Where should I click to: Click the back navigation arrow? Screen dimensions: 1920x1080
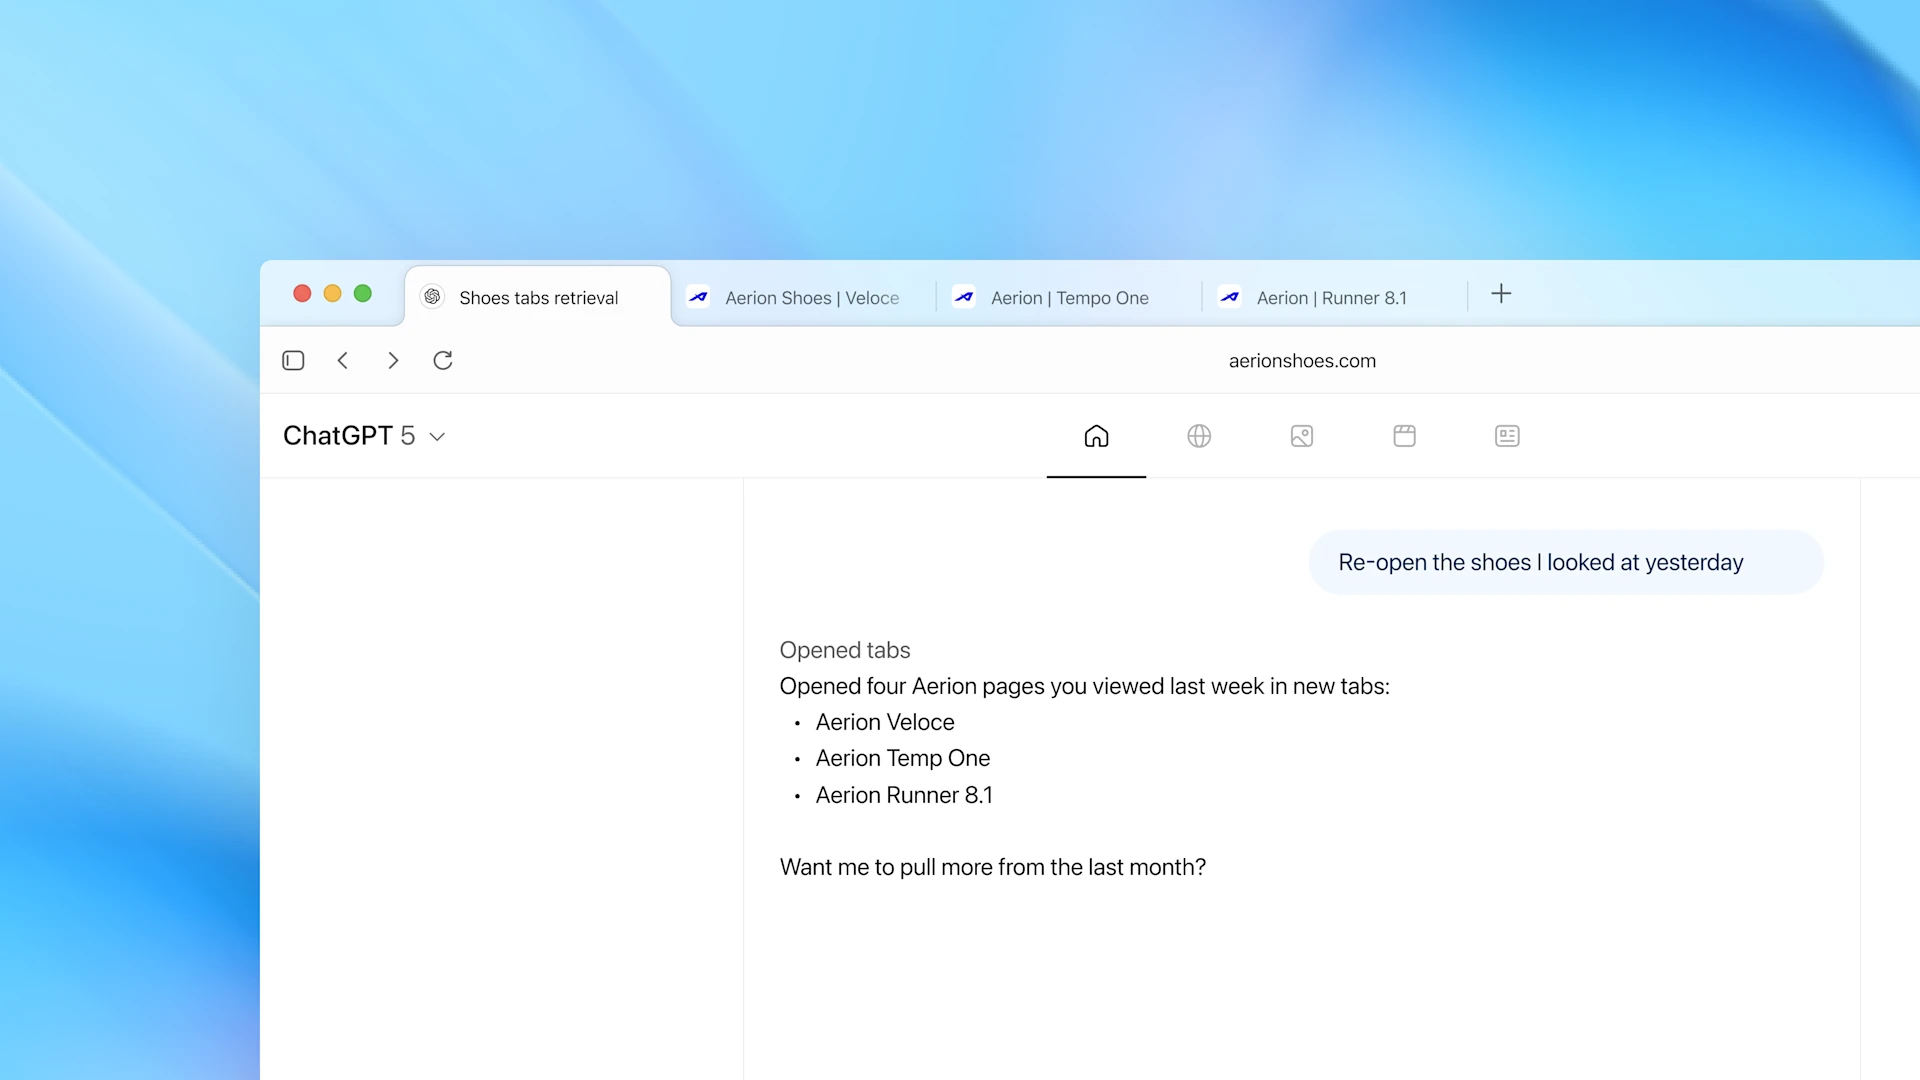click(x=343, y=360)
